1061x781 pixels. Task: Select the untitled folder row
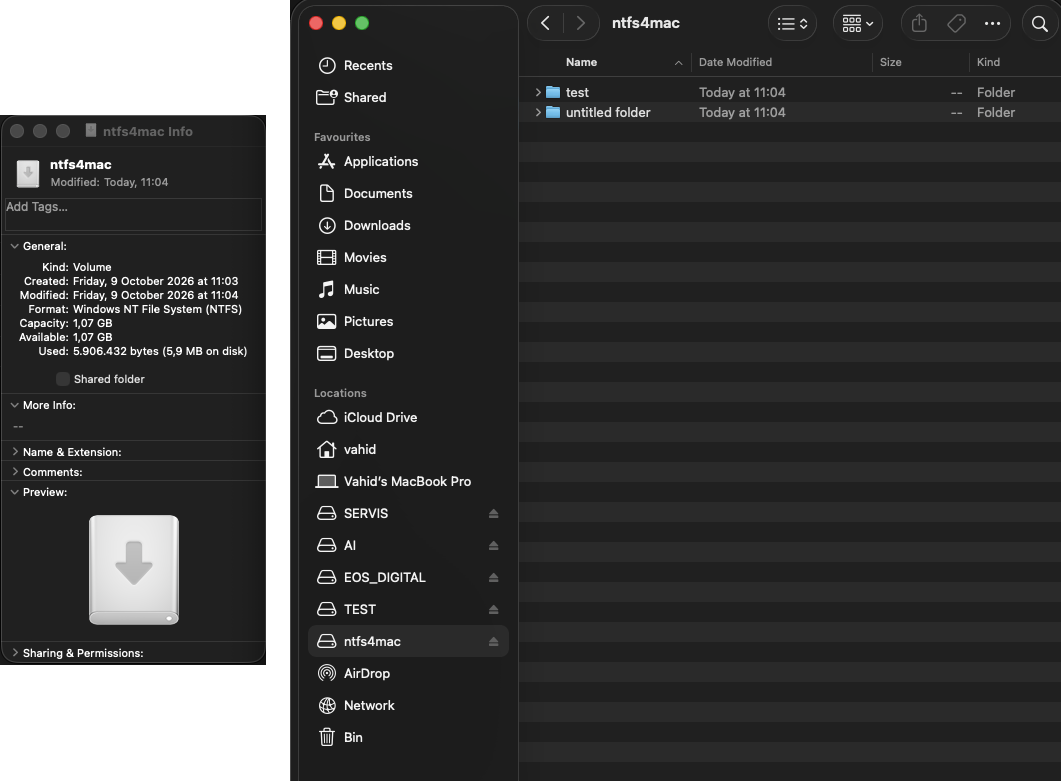790,112
